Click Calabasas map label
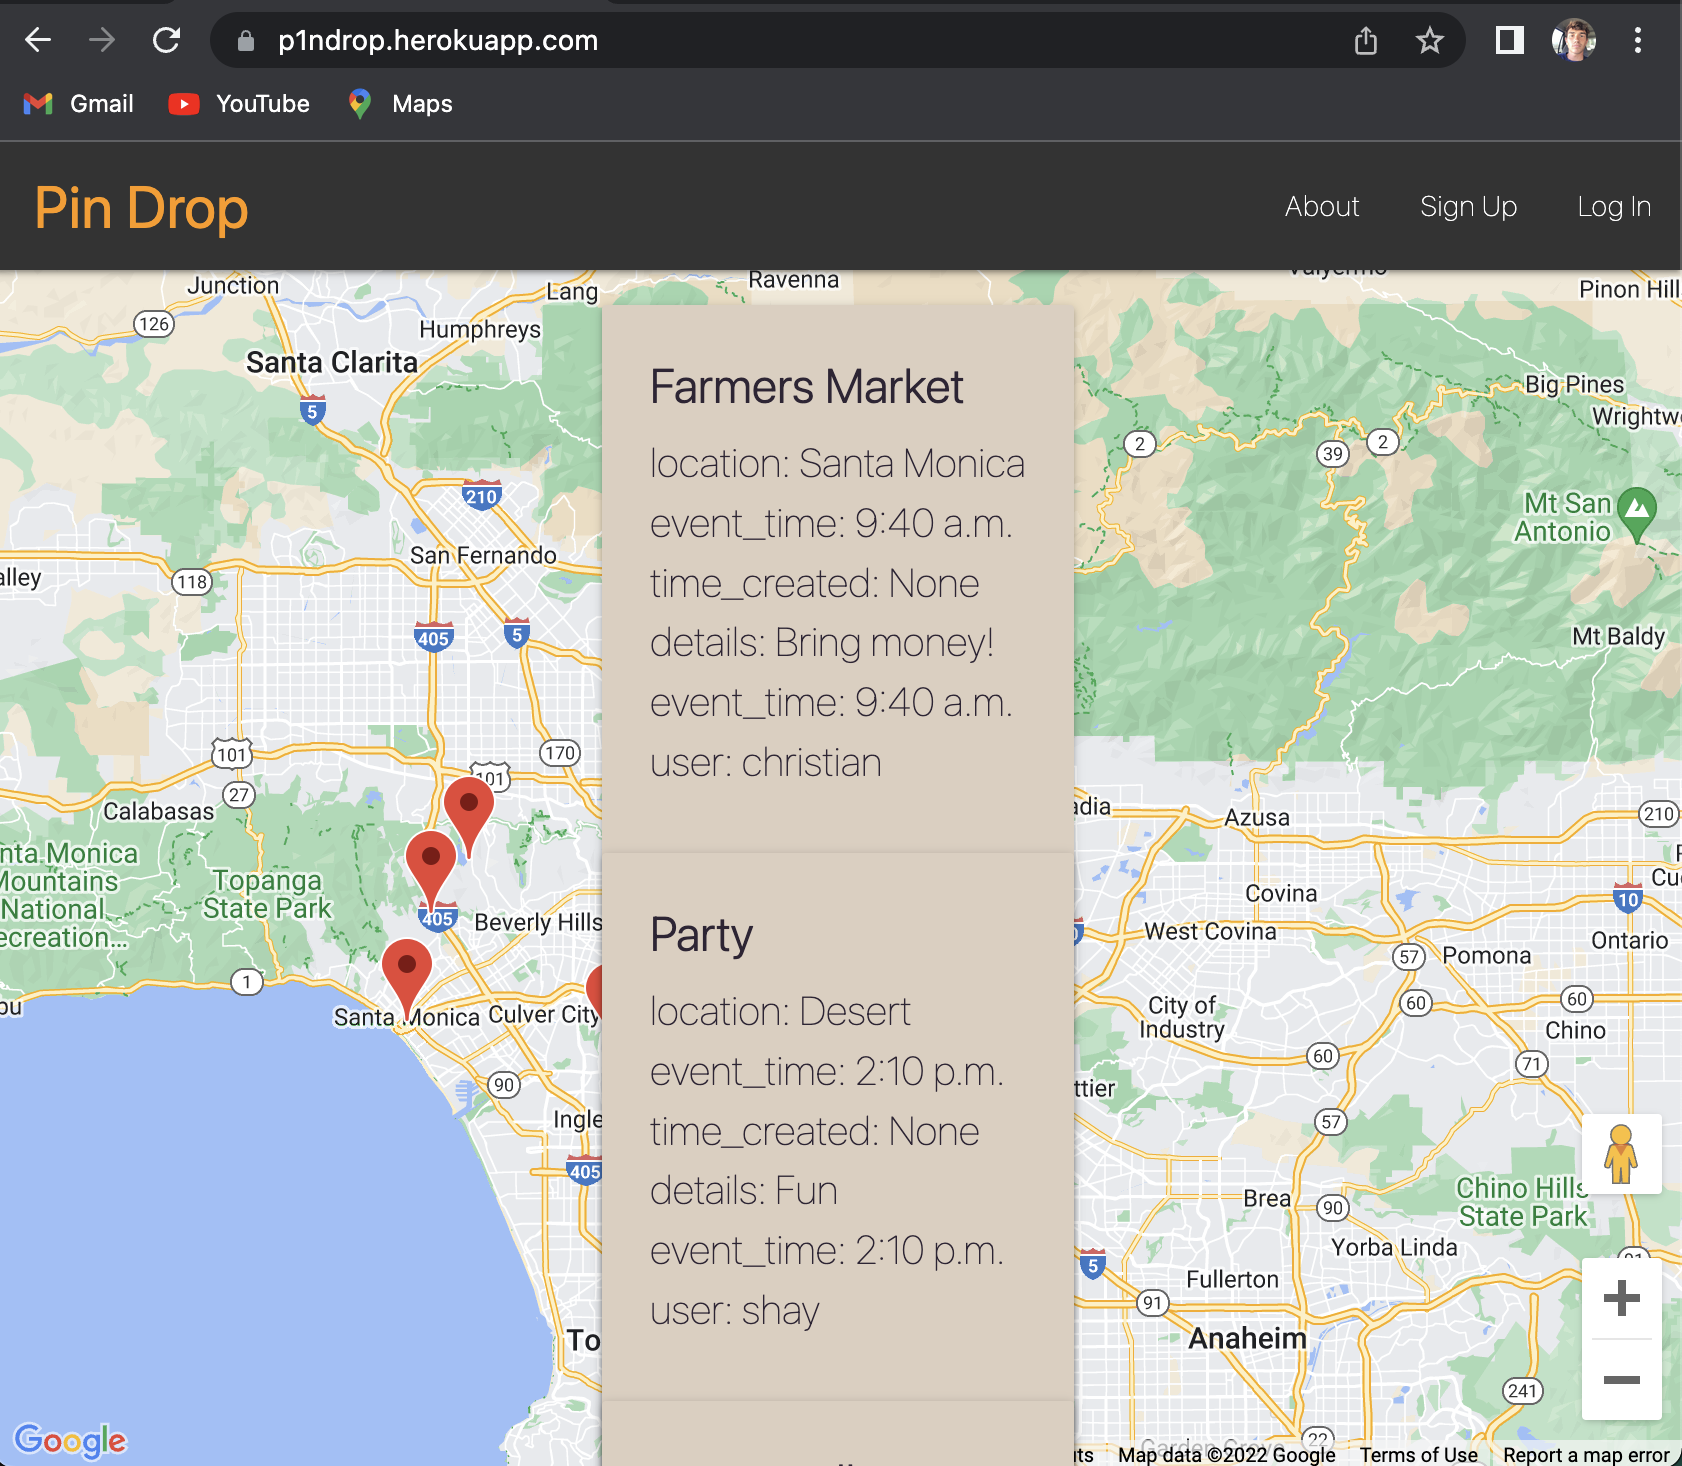Screen dimensions: 1682x1466 (x=158, y=811)
